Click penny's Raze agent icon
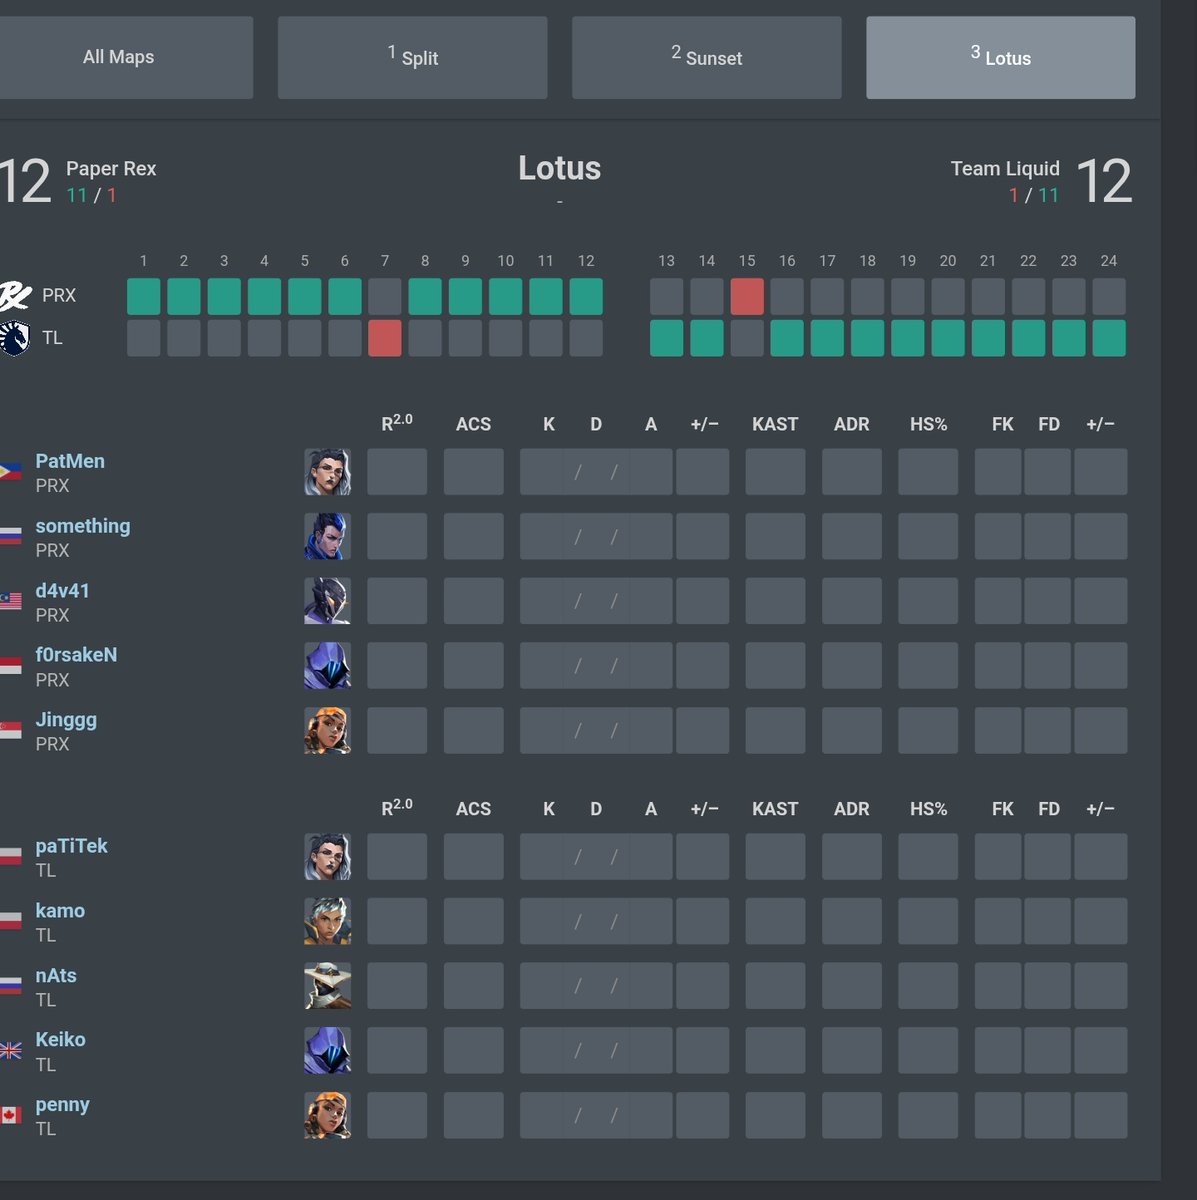Viewport: 1197px width, 1200px height. click(328, 1116)
